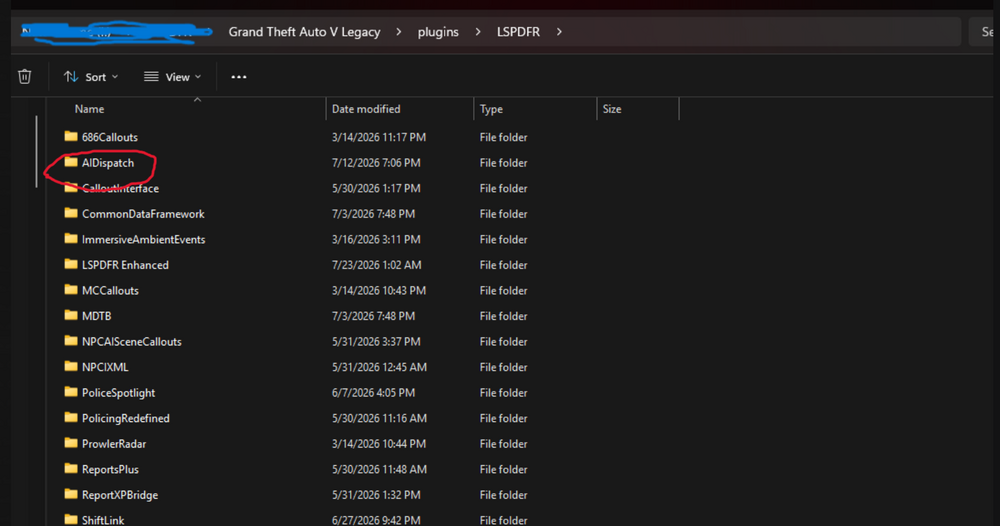Select the ImmersiveAmbientEvents folder icon
Screen dimensions: 1000x526
click(71, 238)
